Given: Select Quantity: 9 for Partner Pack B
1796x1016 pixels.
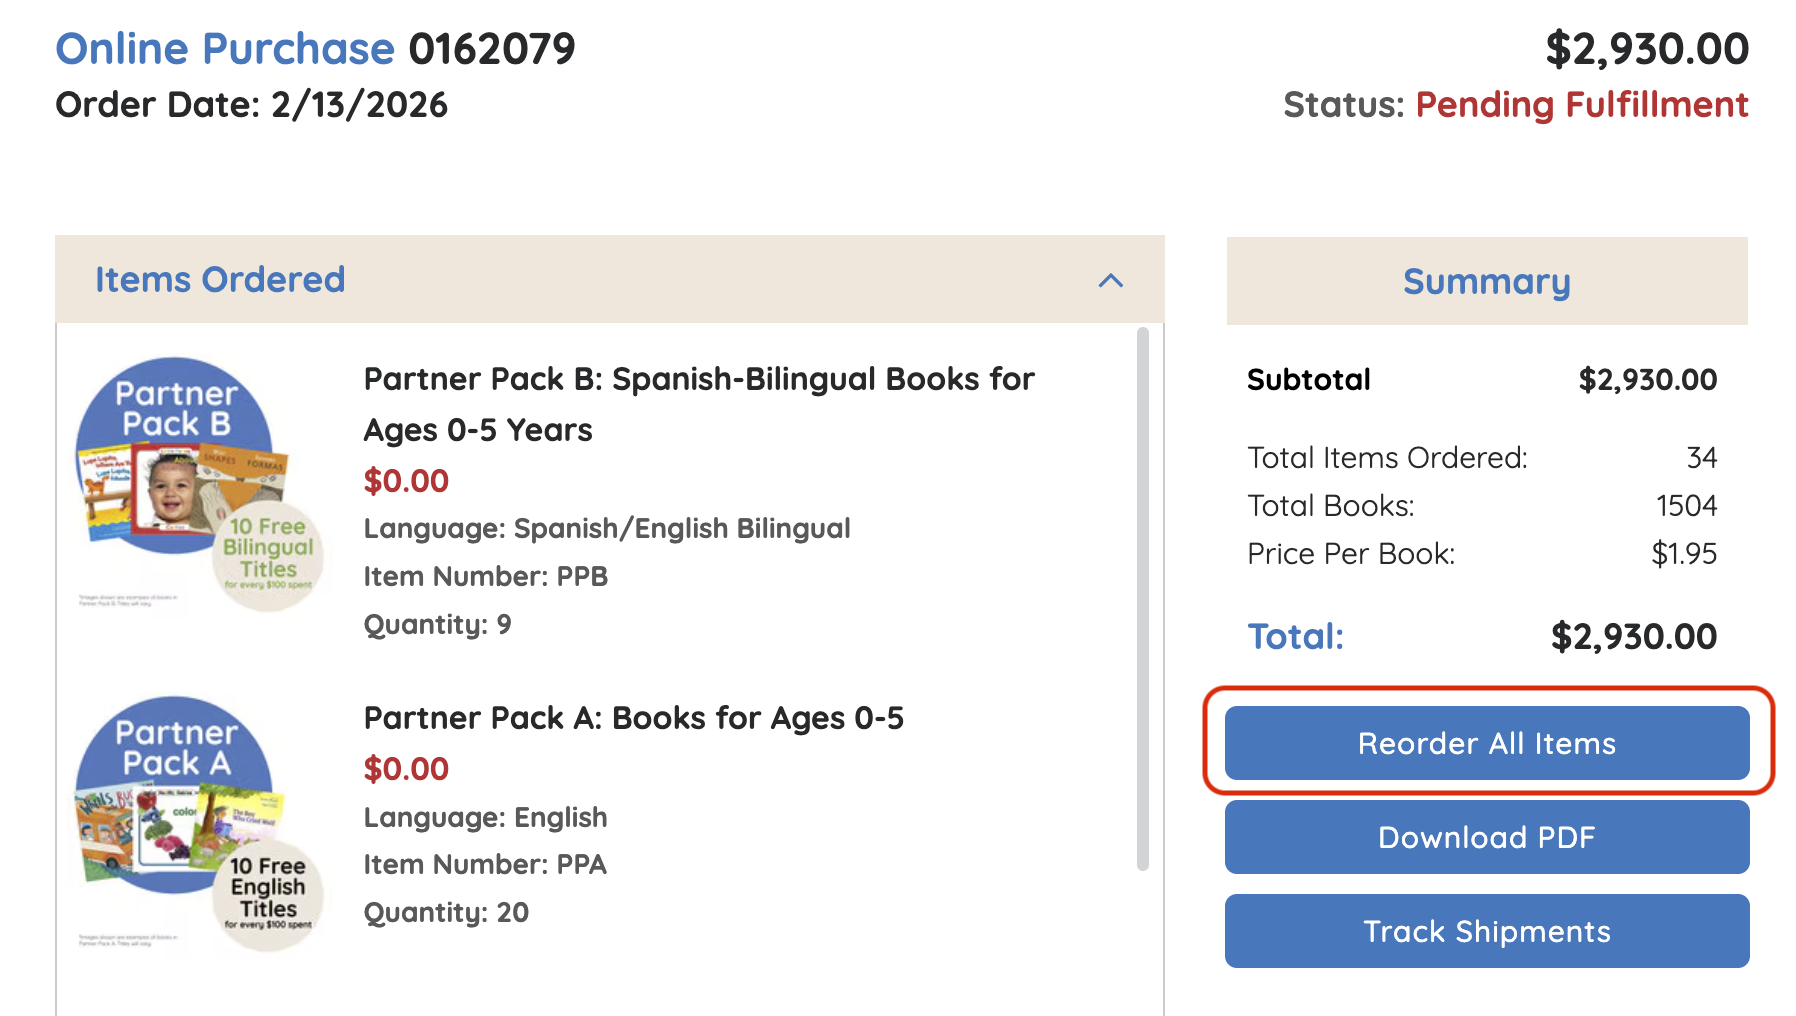Looking at the screenshot, I should [437, 623].
